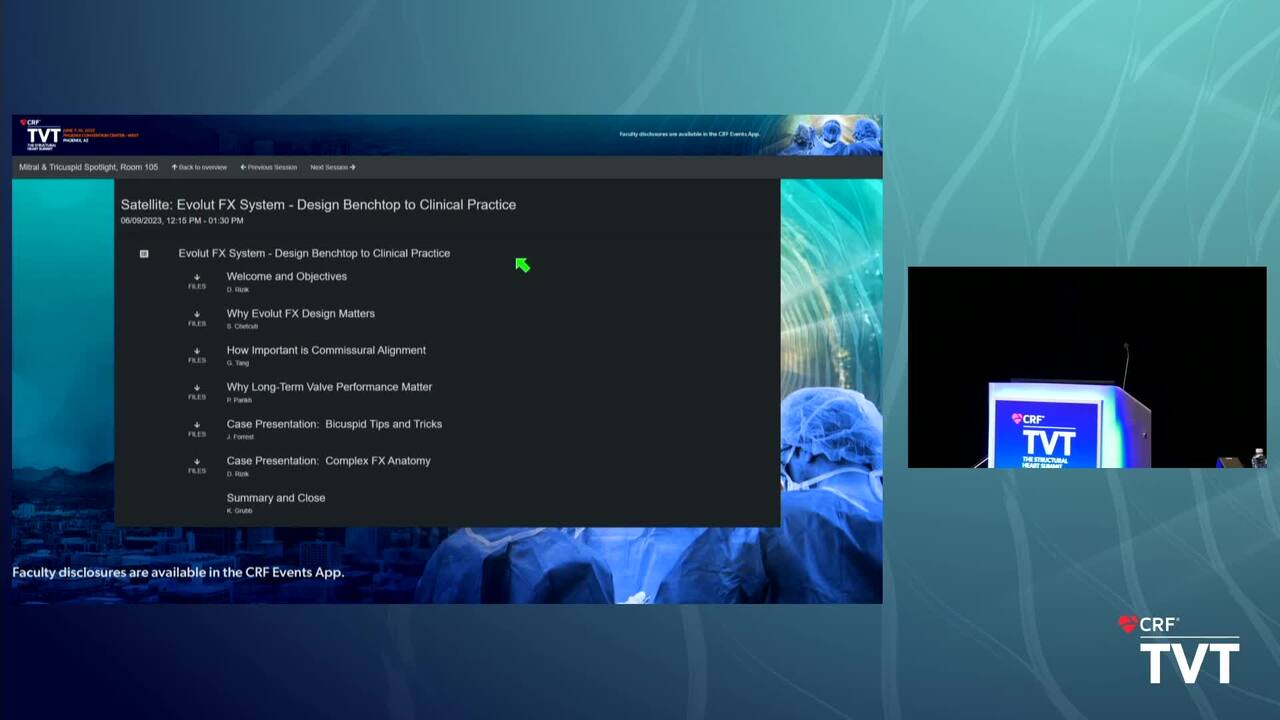Screen dimensions: 1280x720
Task: Download files for Complex FX Anatomy
Action: 197,465
